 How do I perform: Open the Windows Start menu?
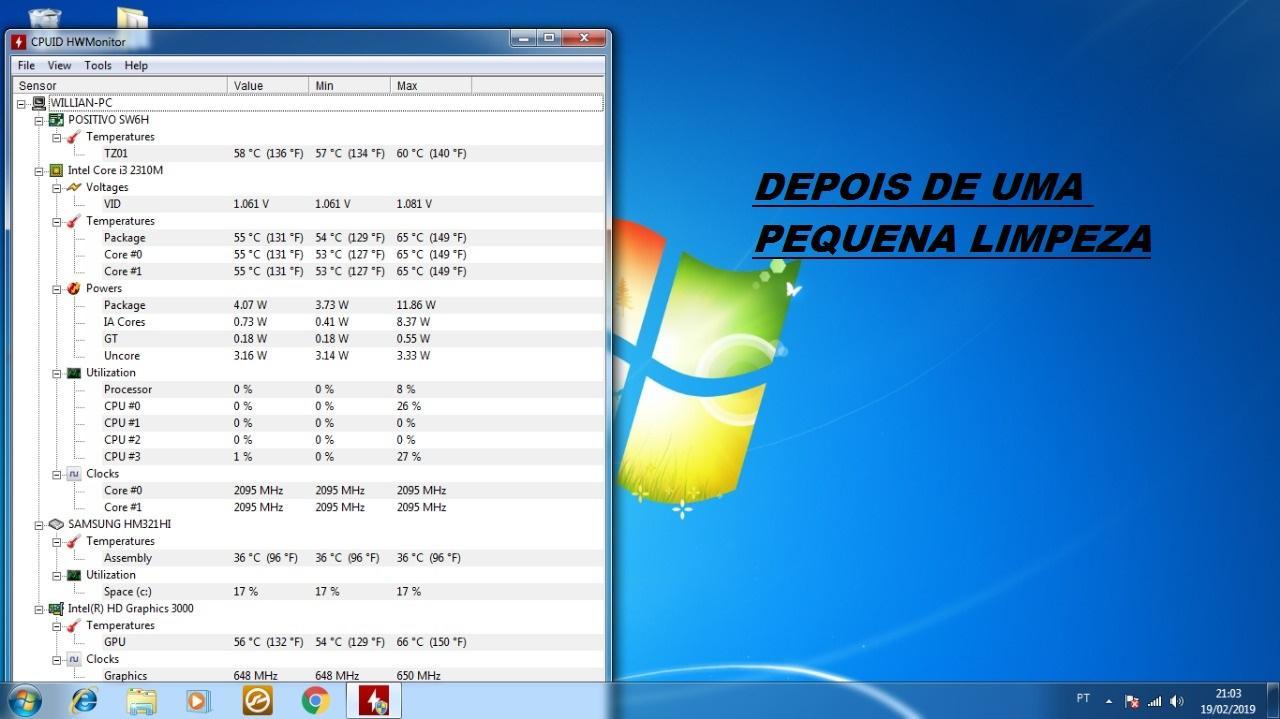coord(23,700)
